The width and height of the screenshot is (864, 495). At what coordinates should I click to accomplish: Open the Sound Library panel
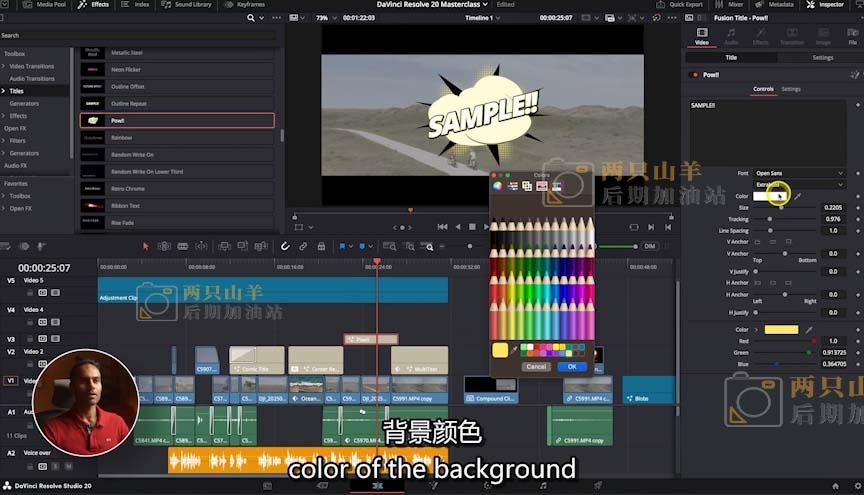192,5
